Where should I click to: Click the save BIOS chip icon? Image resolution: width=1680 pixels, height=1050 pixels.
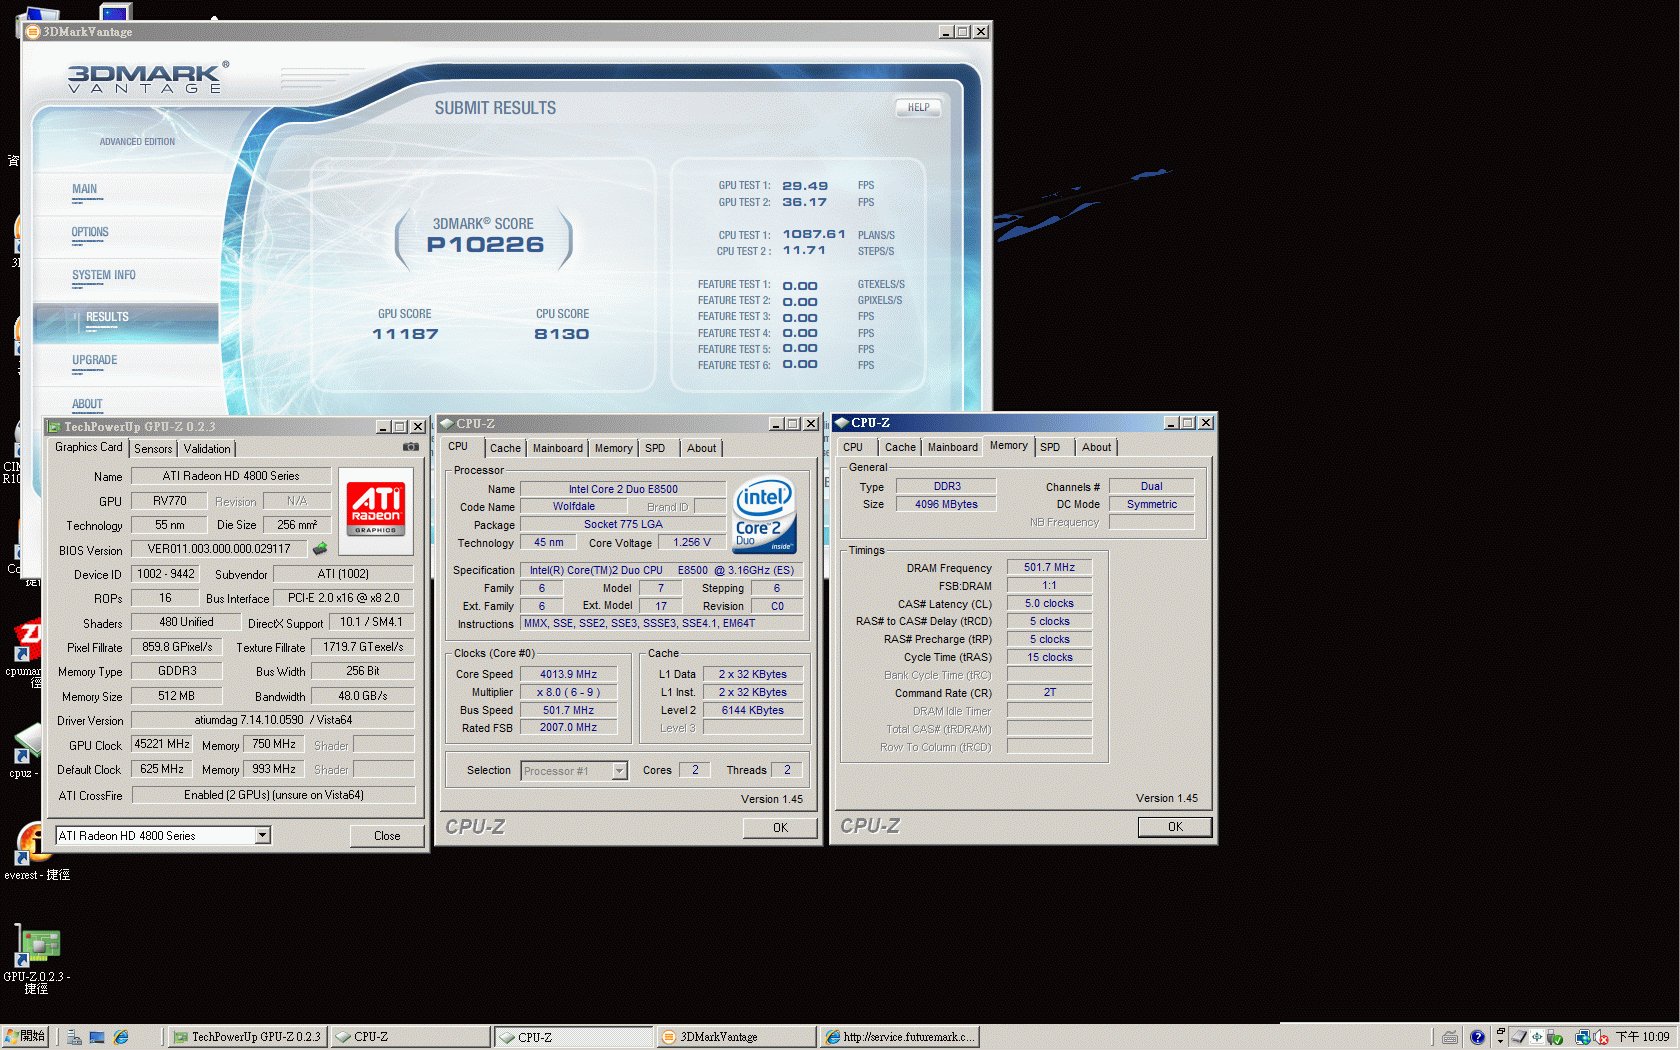pyautogui.click(x=320, y=549)
